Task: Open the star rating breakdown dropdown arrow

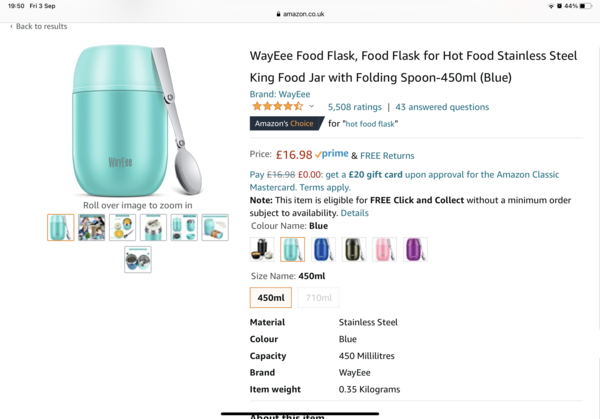Action: (312, 107)
